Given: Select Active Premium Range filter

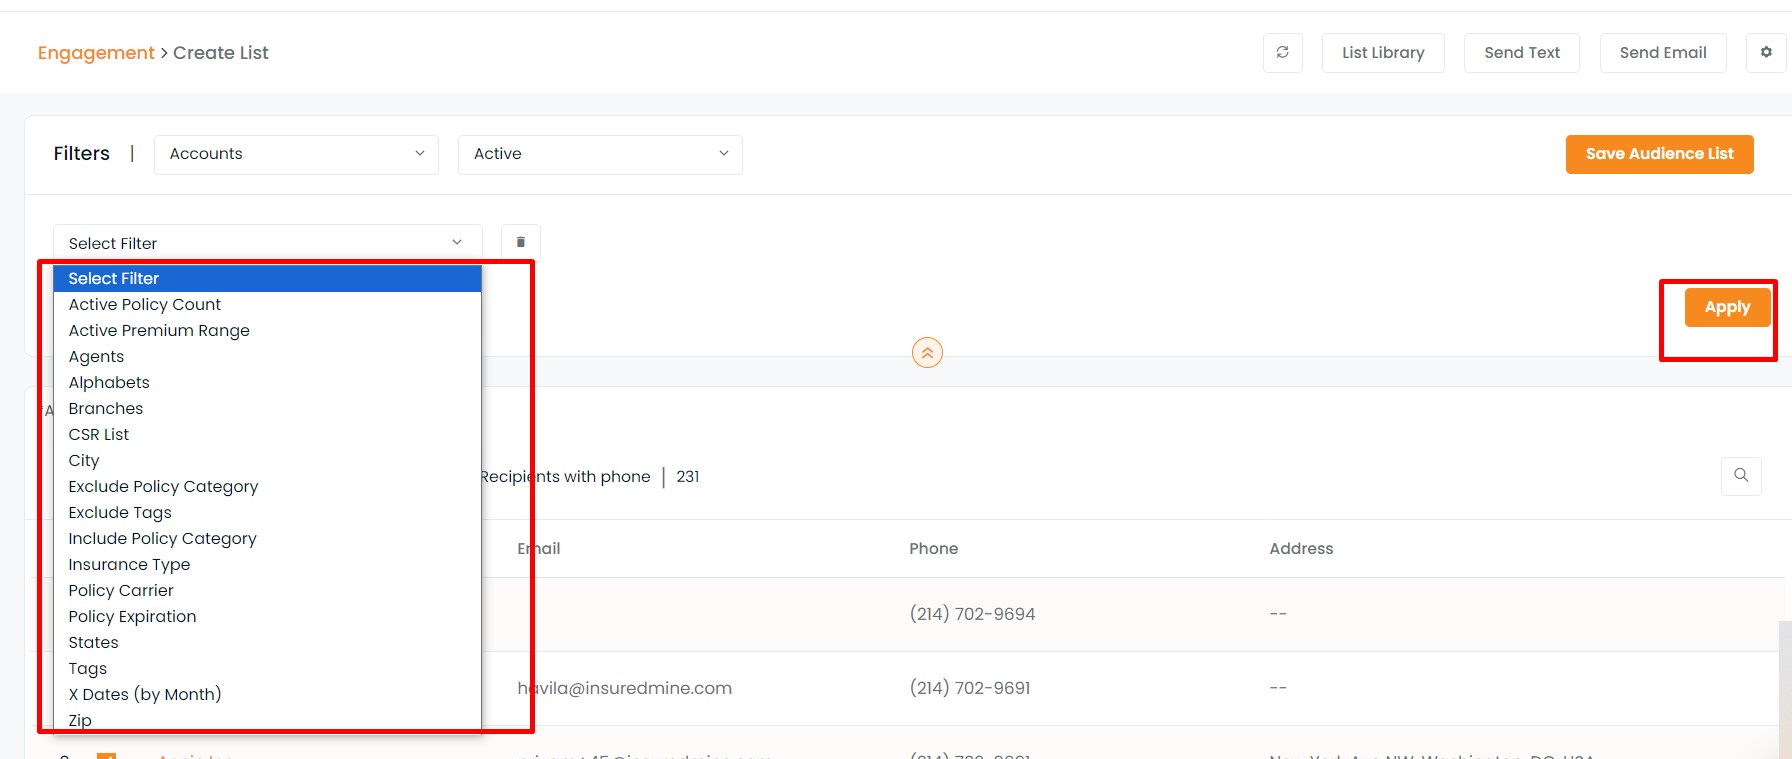Looking at the screenshot, I should tap(267, 331).
